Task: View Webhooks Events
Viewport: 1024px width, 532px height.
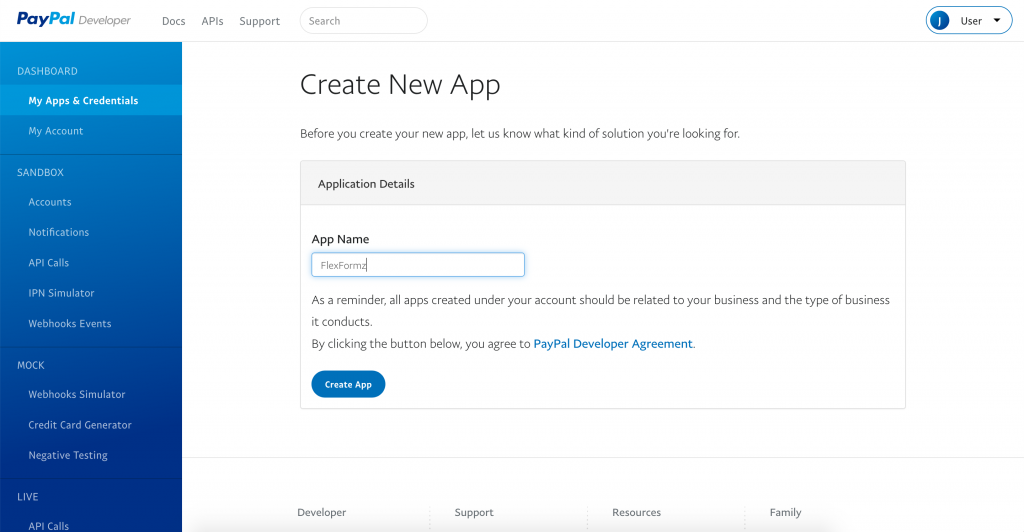Action: (70, 324)
